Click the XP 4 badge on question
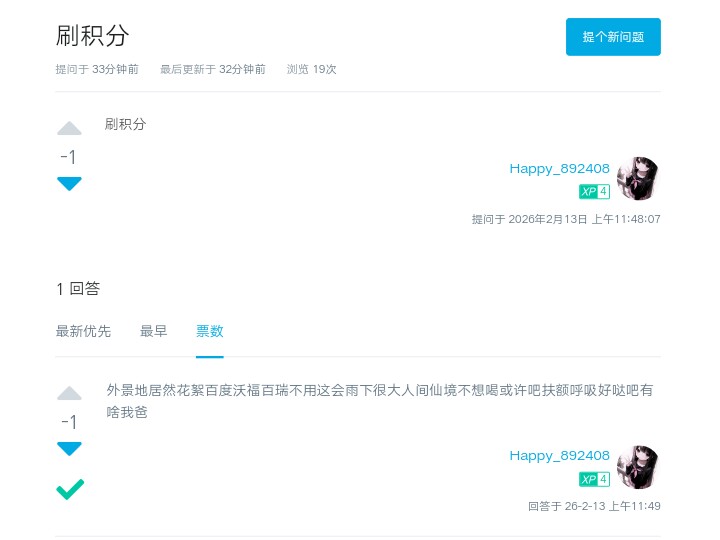 click(x=594, y=191)
